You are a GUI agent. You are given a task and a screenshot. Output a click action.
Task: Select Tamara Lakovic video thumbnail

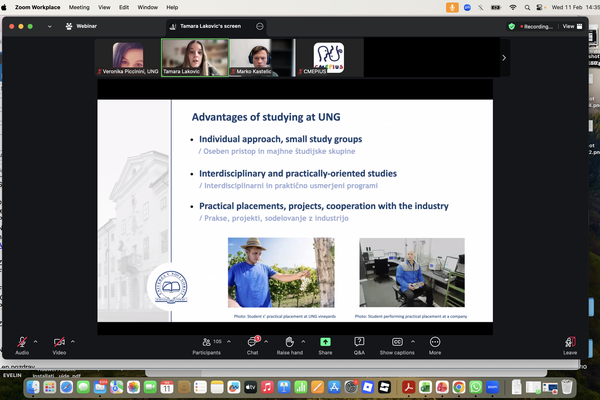coord(195,57)
